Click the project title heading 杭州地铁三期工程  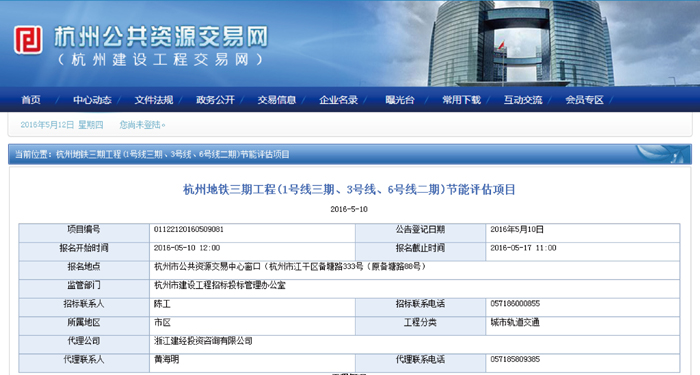pyautogui.click(x=349, y=189)
